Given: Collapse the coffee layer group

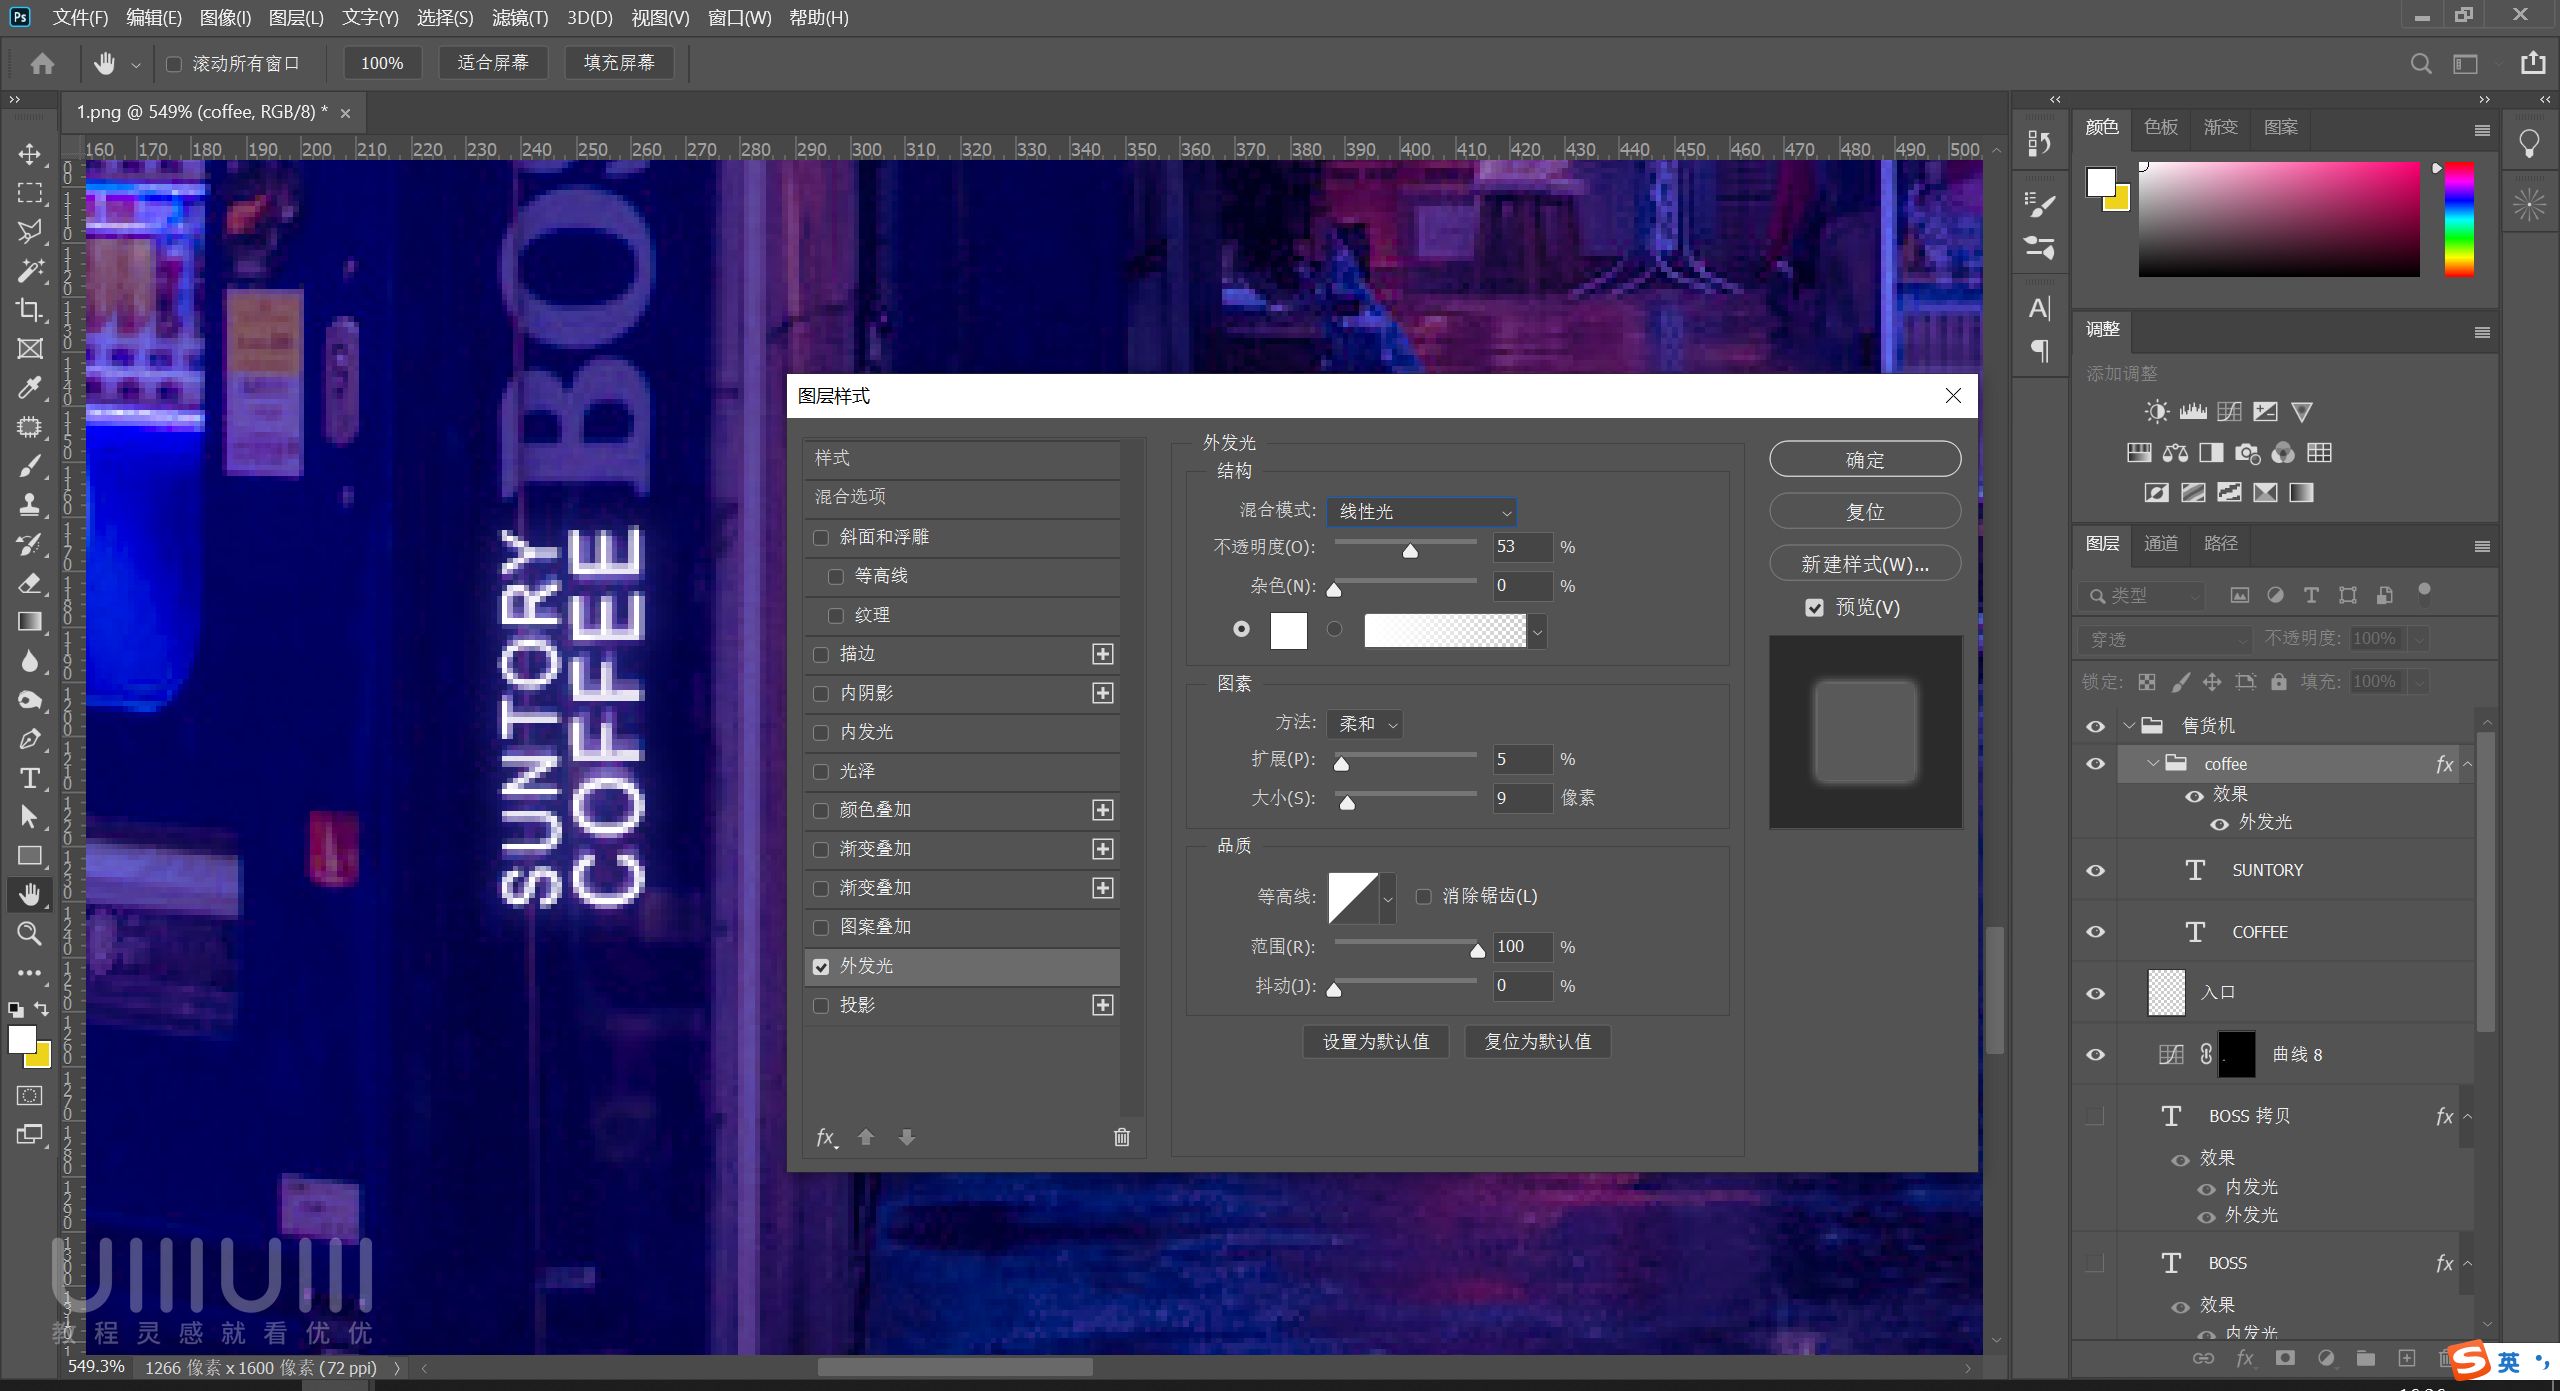Looking at the screenshot, I should pyautogui.click(x=2152, y=763).
